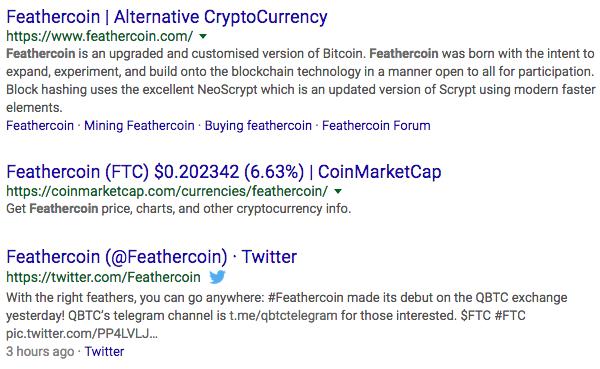Click the https://twitter.com/Feathercoin green URL
600x369 pixels.
pos(103,277)
